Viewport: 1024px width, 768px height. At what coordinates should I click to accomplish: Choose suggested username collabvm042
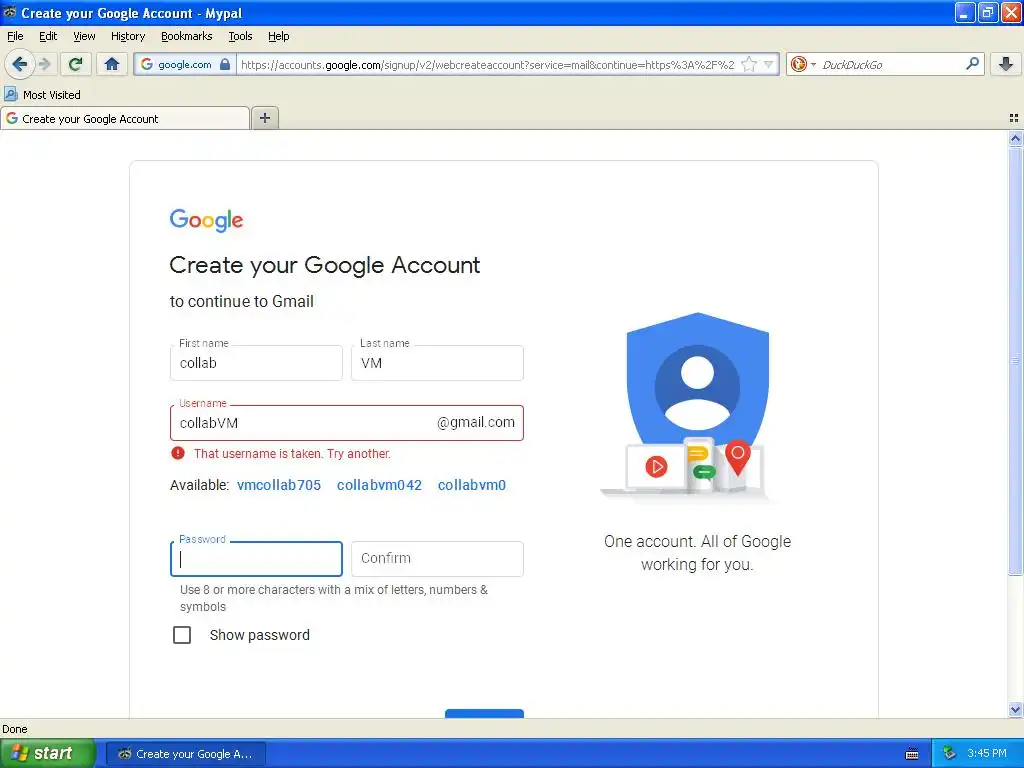click(379, 485)
